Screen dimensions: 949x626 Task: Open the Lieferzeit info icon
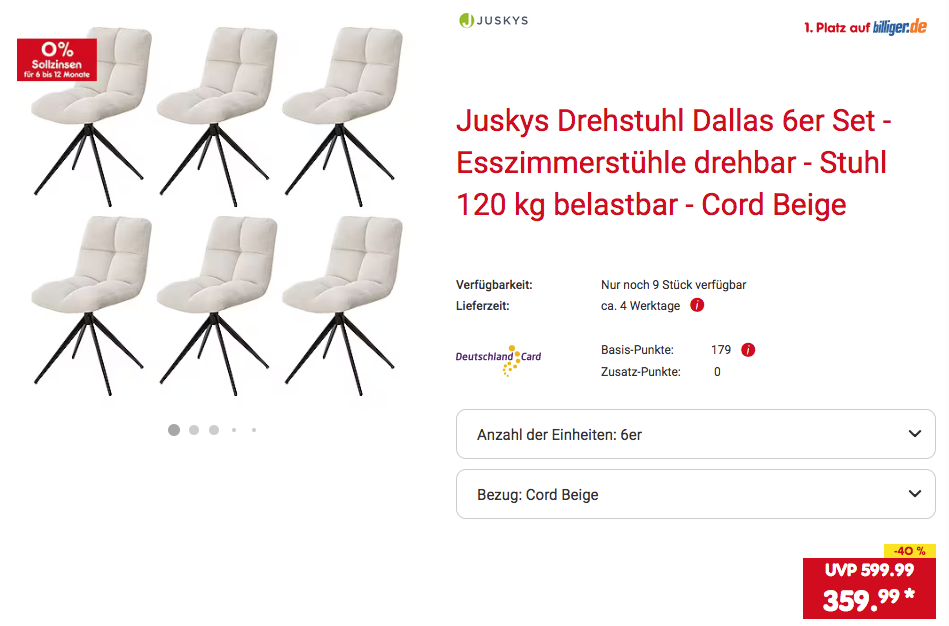[x=697, y=305]
